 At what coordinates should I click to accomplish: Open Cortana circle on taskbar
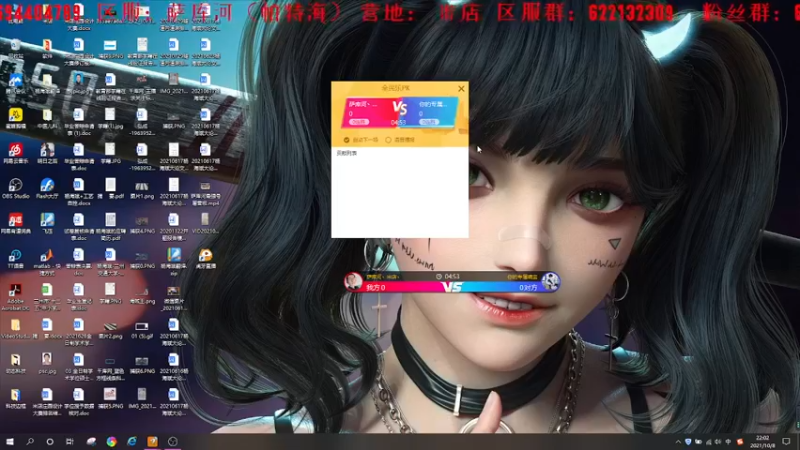(x=49, y=442)
